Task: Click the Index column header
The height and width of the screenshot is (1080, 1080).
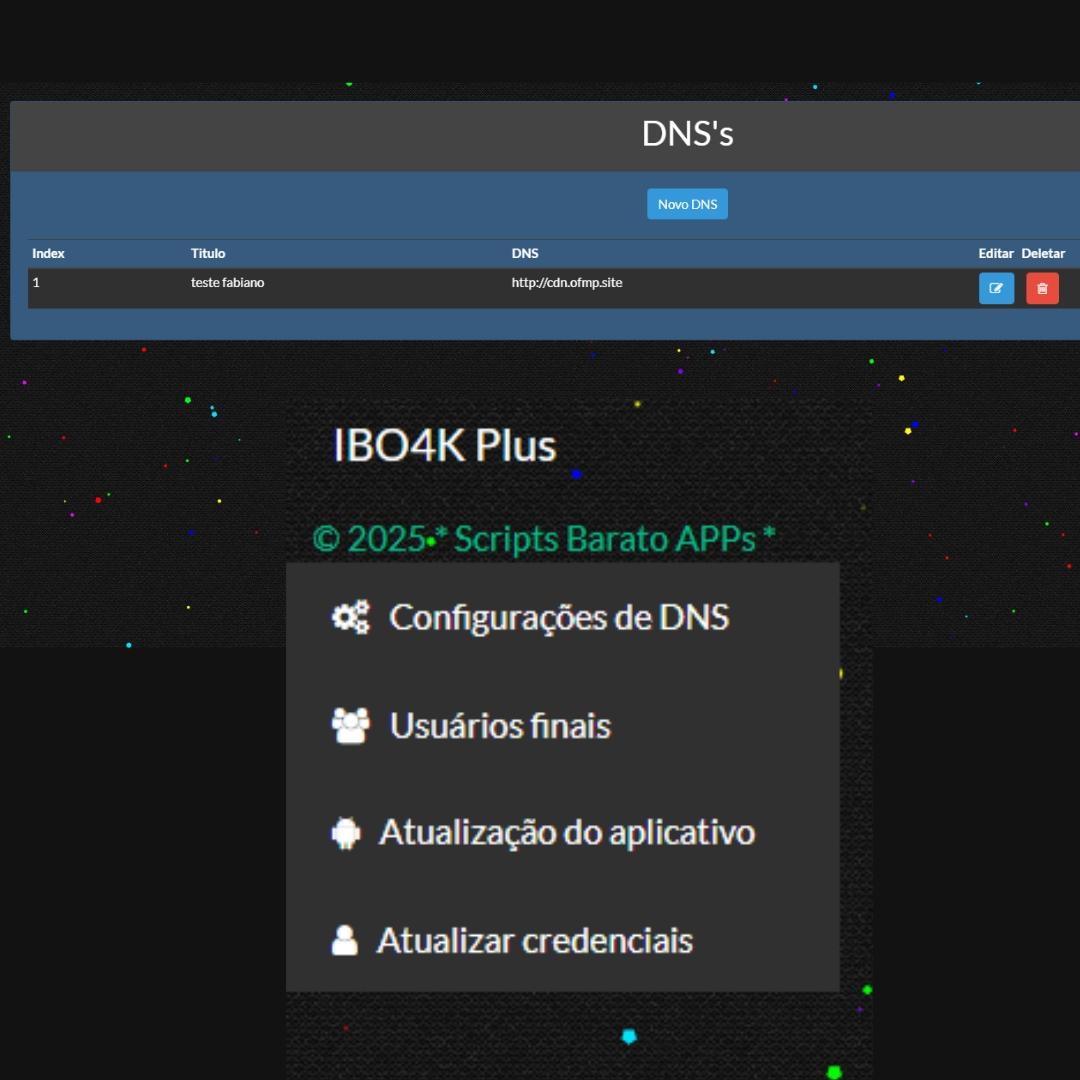Action: pyautogui.click(x=48, y=253)
